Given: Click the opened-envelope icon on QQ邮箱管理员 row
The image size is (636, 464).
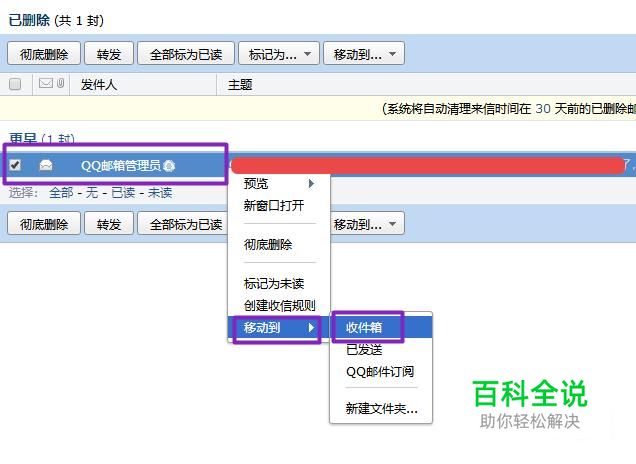Looking at the screenshot, I should pos(46,165).
